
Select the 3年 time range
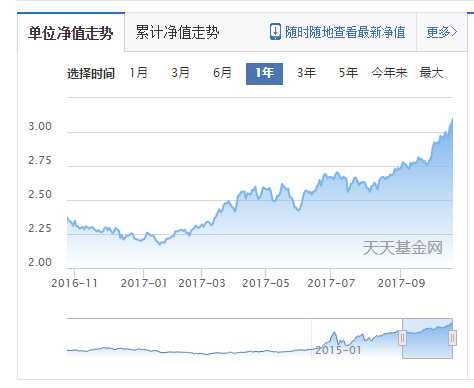point(306,73)
